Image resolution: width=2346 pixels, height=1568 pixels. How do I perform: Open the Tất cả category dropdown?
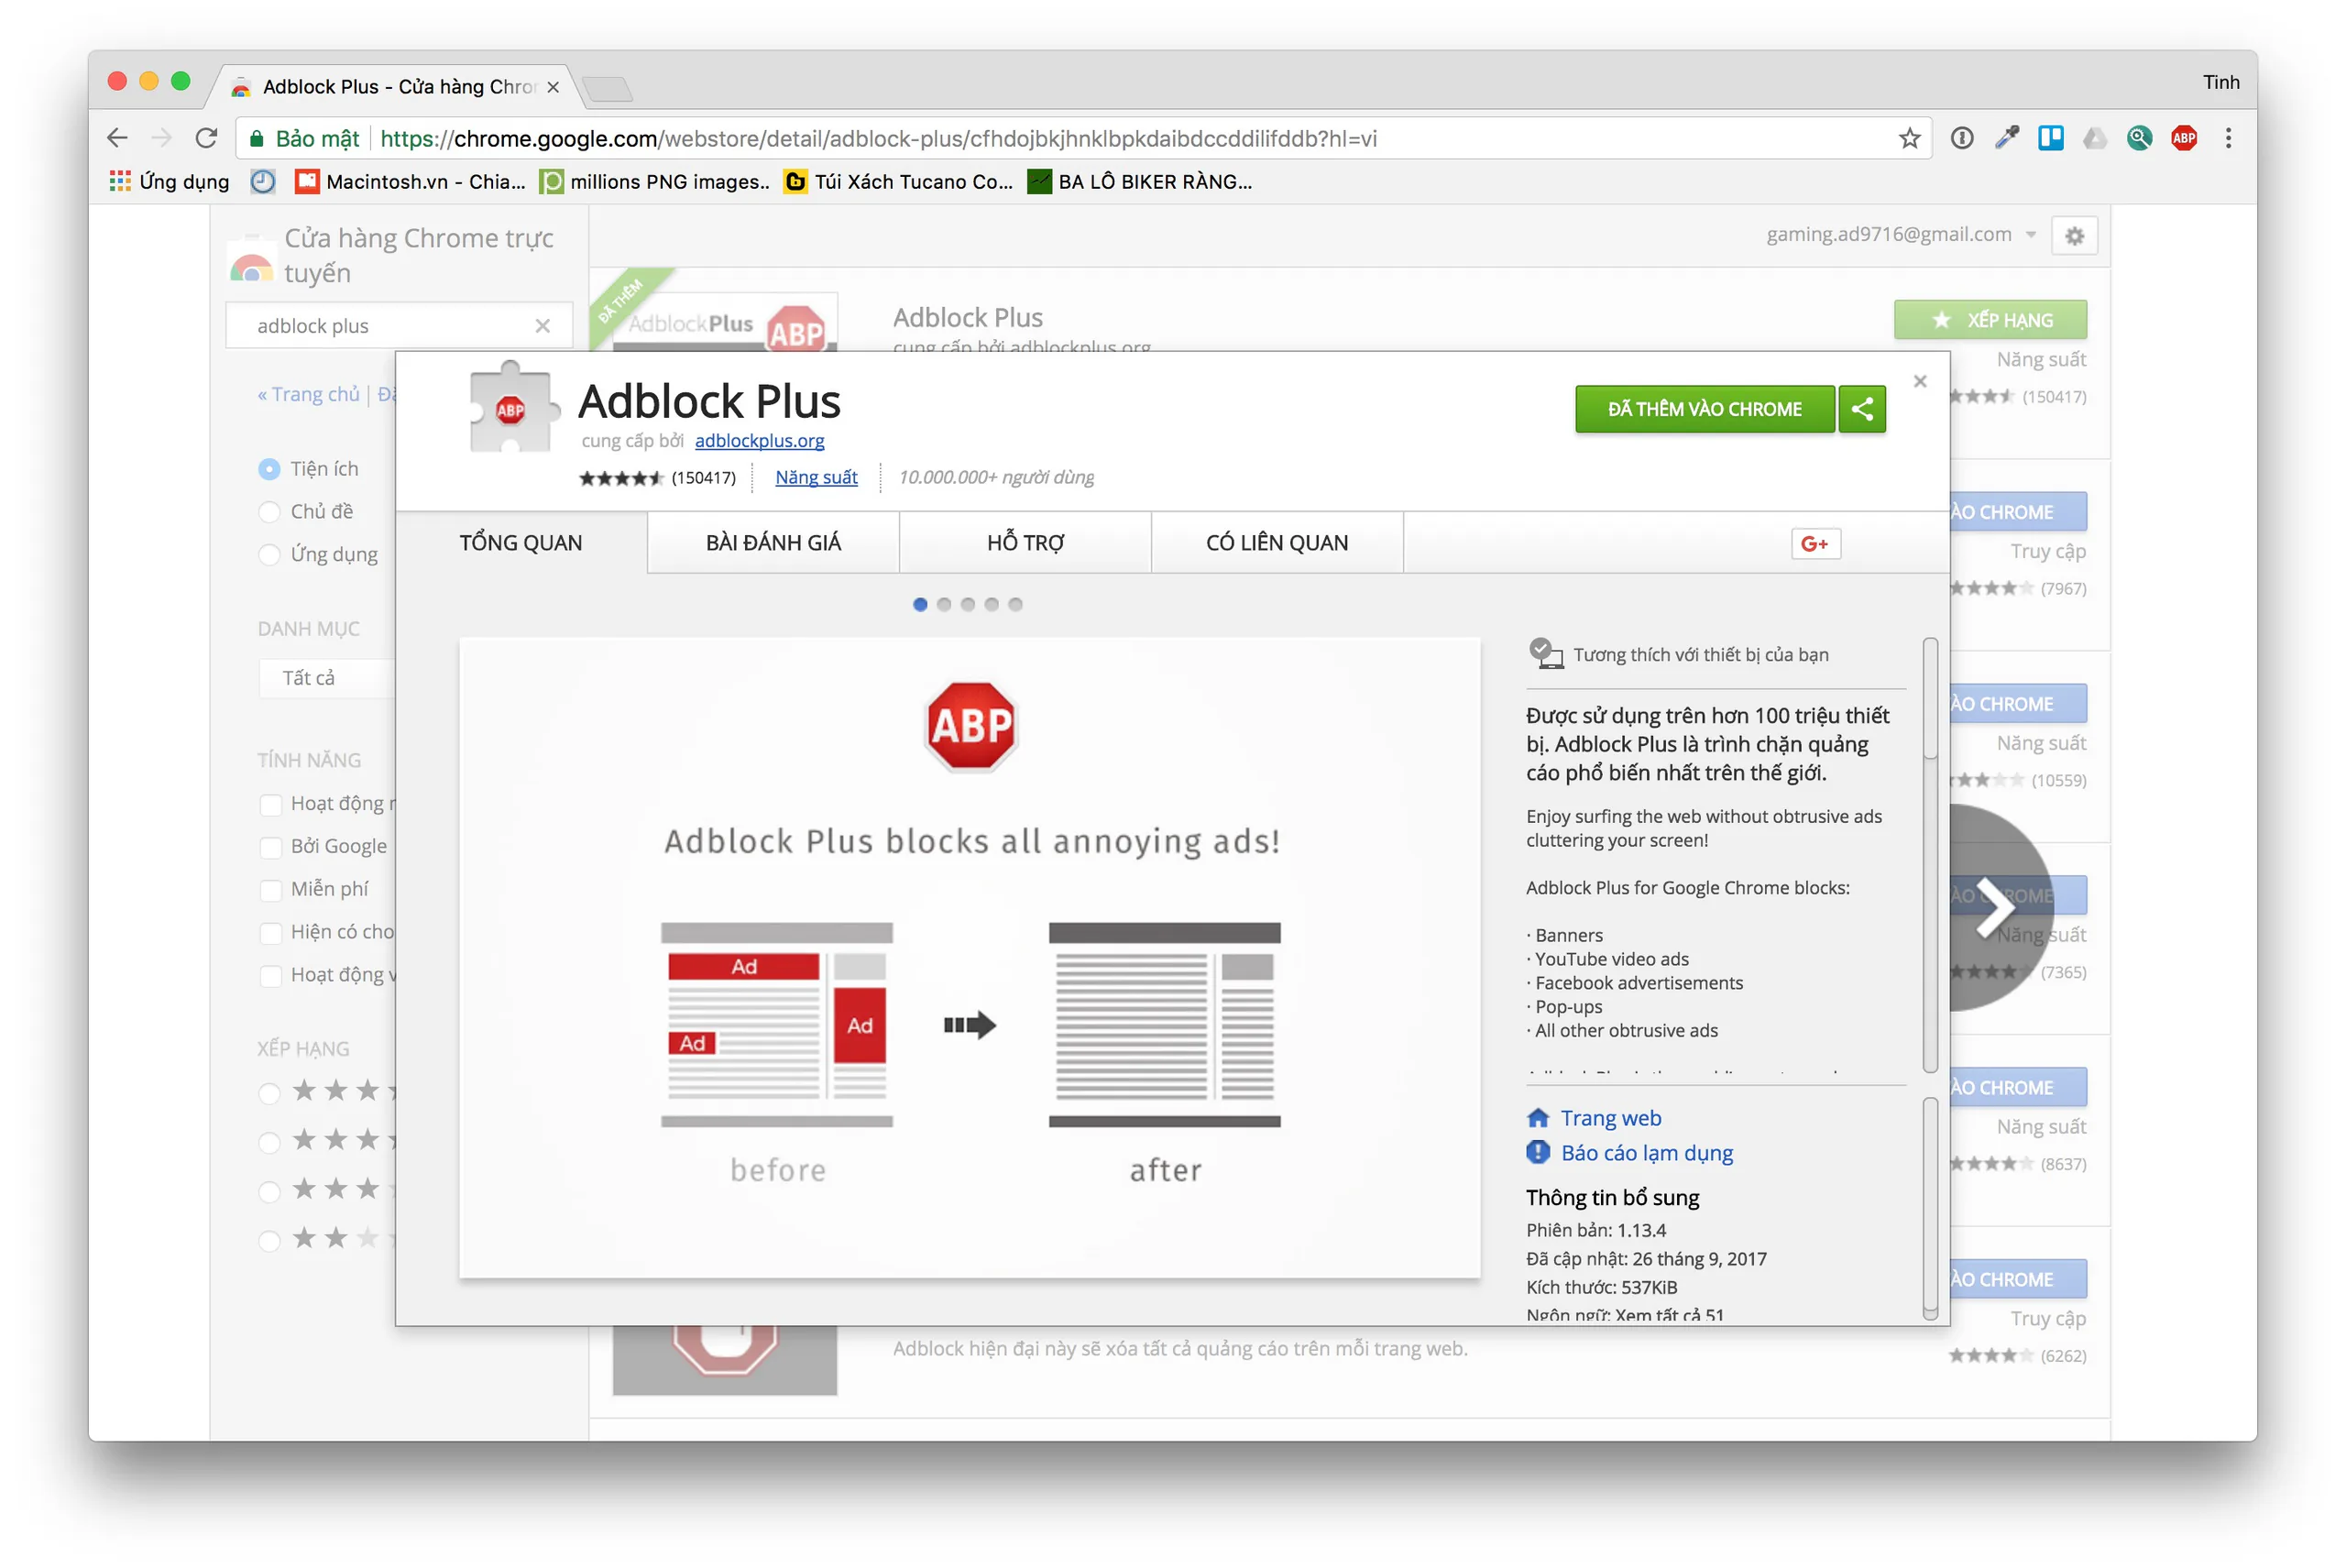point(327,678)
